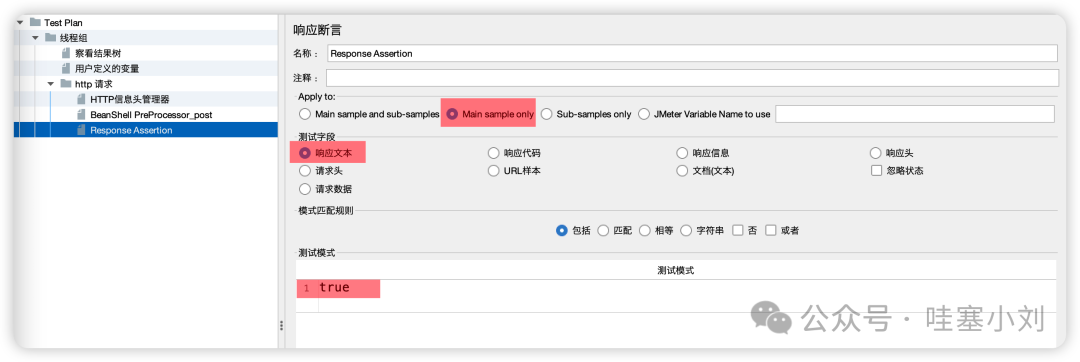
Task: Click the BeanShell PreProcessor_post file icon
Action: coord(81,115)
